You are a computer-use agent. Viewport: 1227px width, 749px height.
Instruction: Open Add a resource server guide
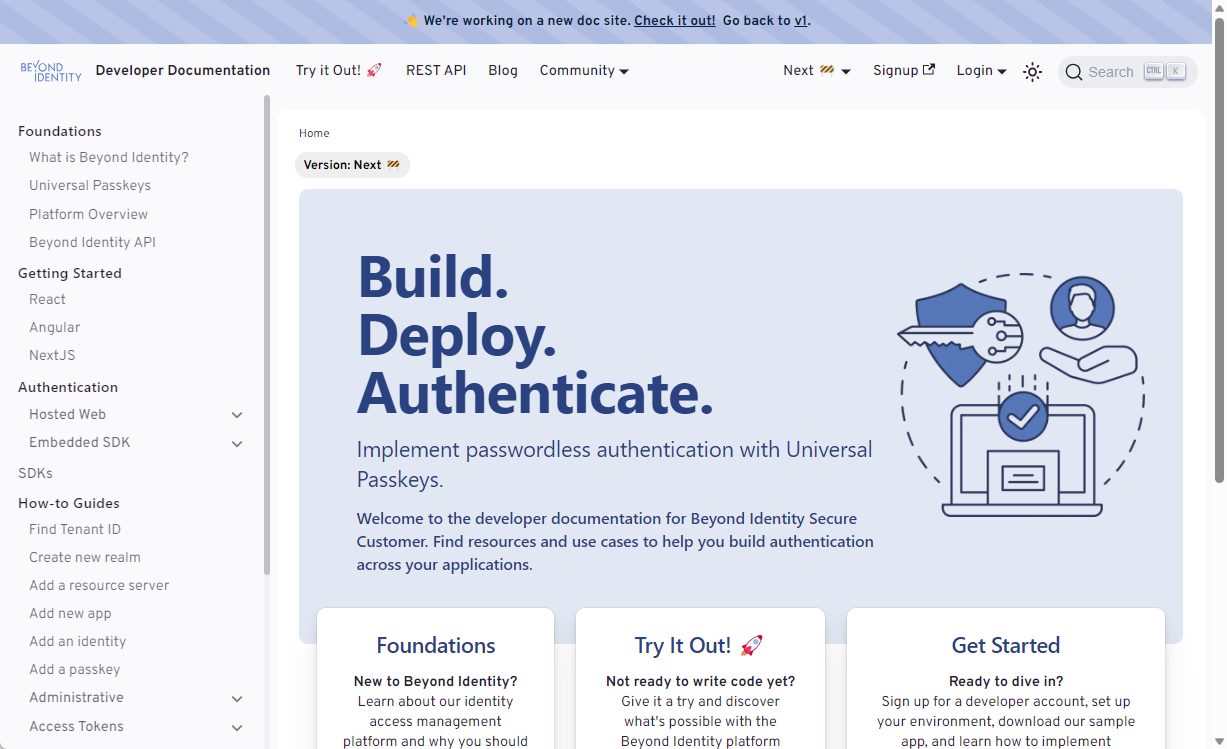[x=99, y=585]
